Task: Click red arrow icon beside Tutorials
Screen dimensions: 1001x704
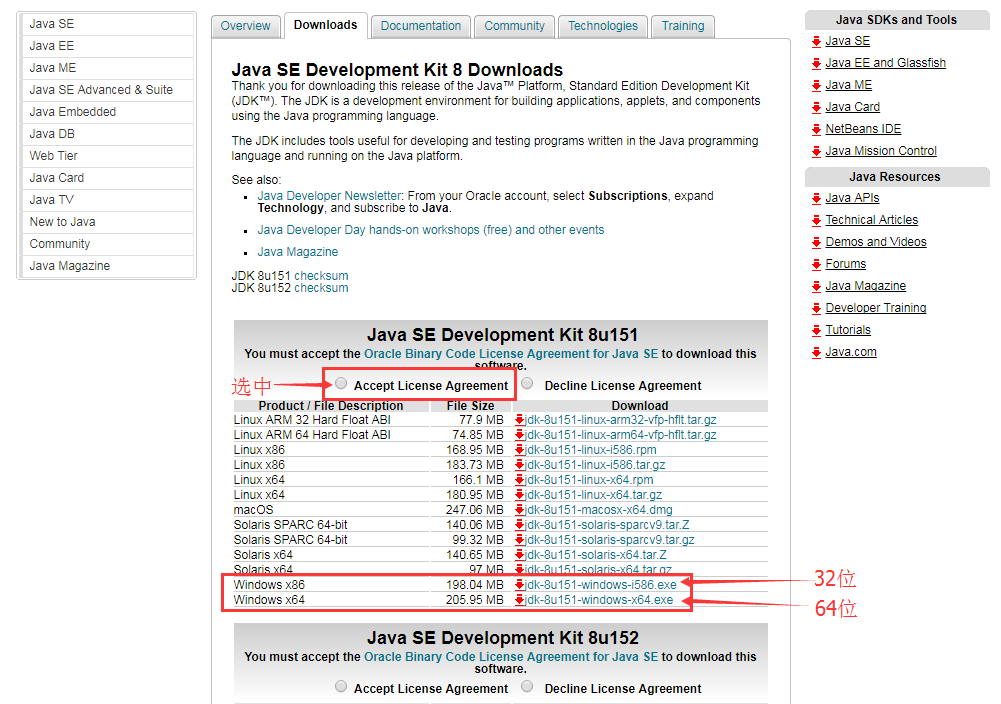Action: pos(816,331)
